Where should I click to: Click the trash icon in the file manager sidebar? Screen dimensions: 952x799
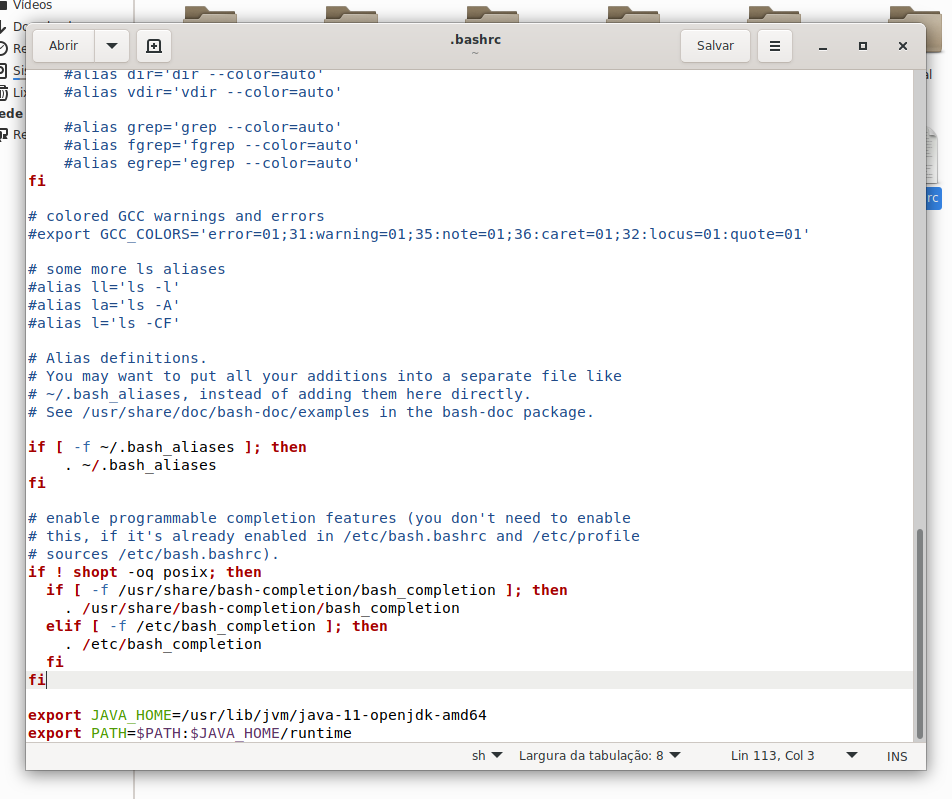pyautogui.click(x=5, y=93)
